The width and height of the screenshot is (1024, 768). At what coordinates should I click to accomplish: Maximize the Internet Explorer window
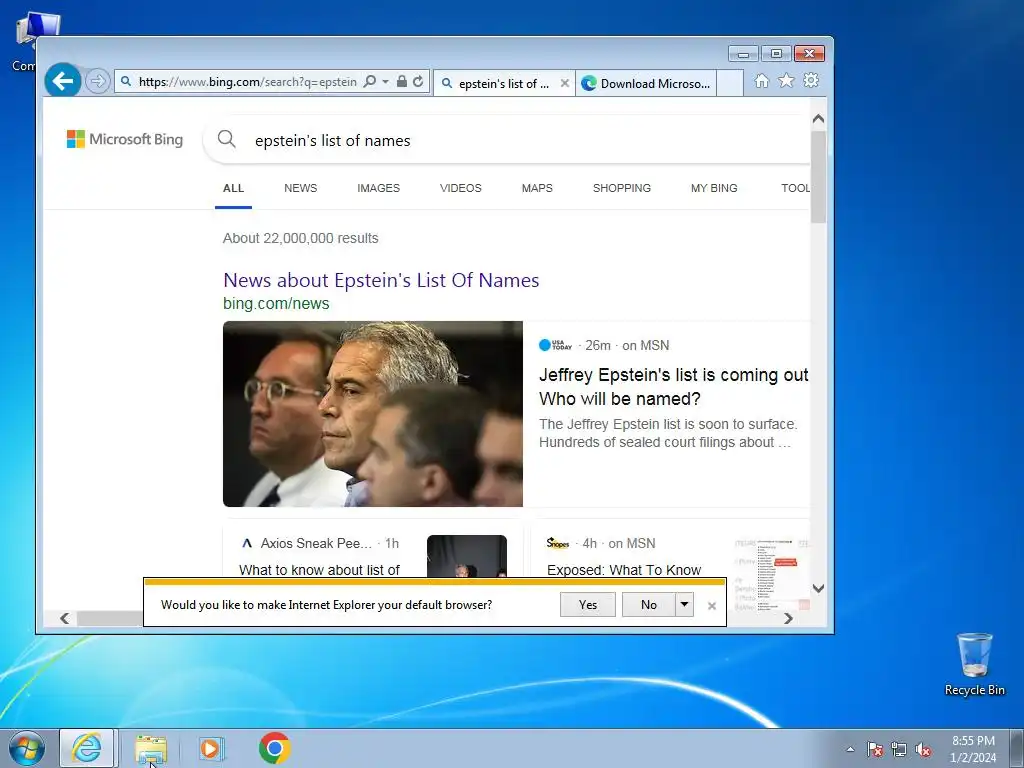click(776, 54)
